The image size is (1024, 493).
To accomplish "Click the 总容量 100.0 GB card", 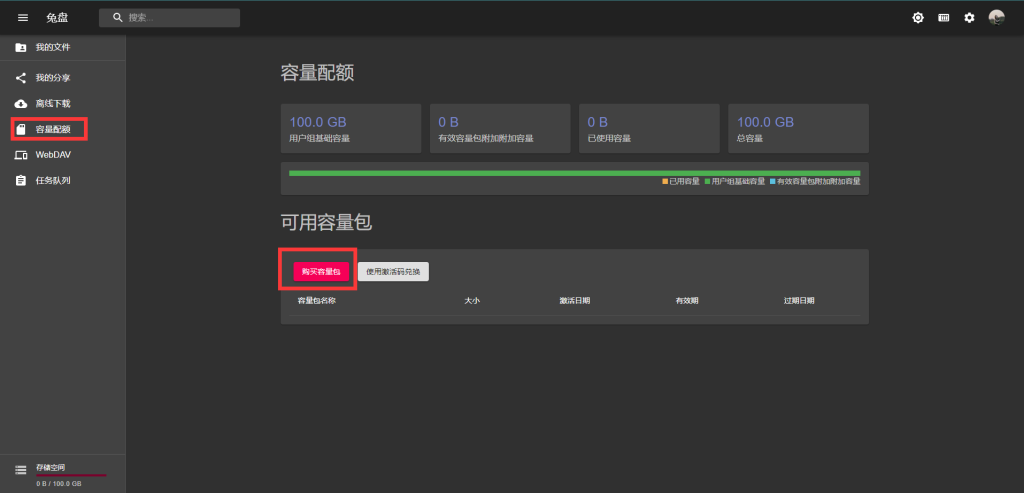I will (797, 128).
